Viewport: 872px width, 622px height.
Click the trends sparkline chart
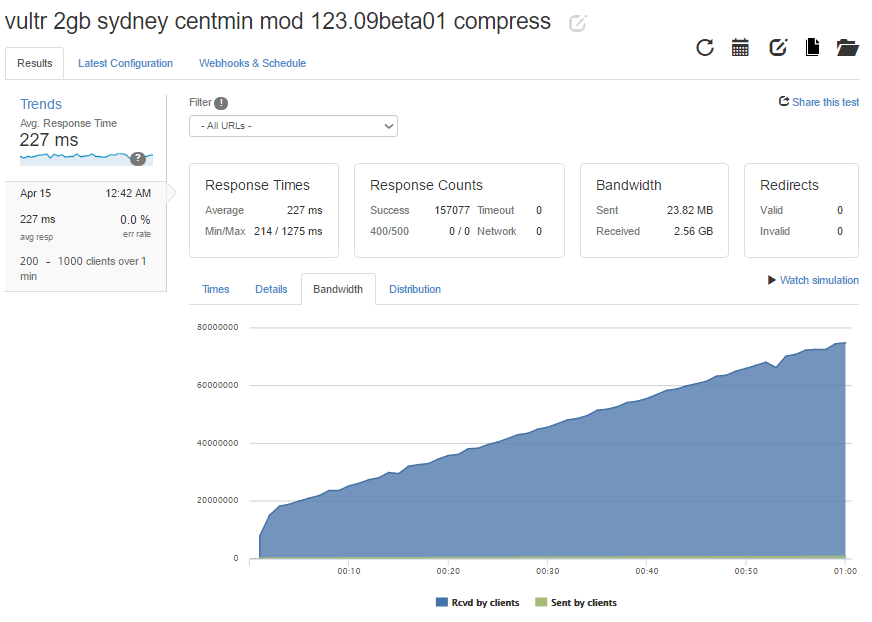point(86,159)
